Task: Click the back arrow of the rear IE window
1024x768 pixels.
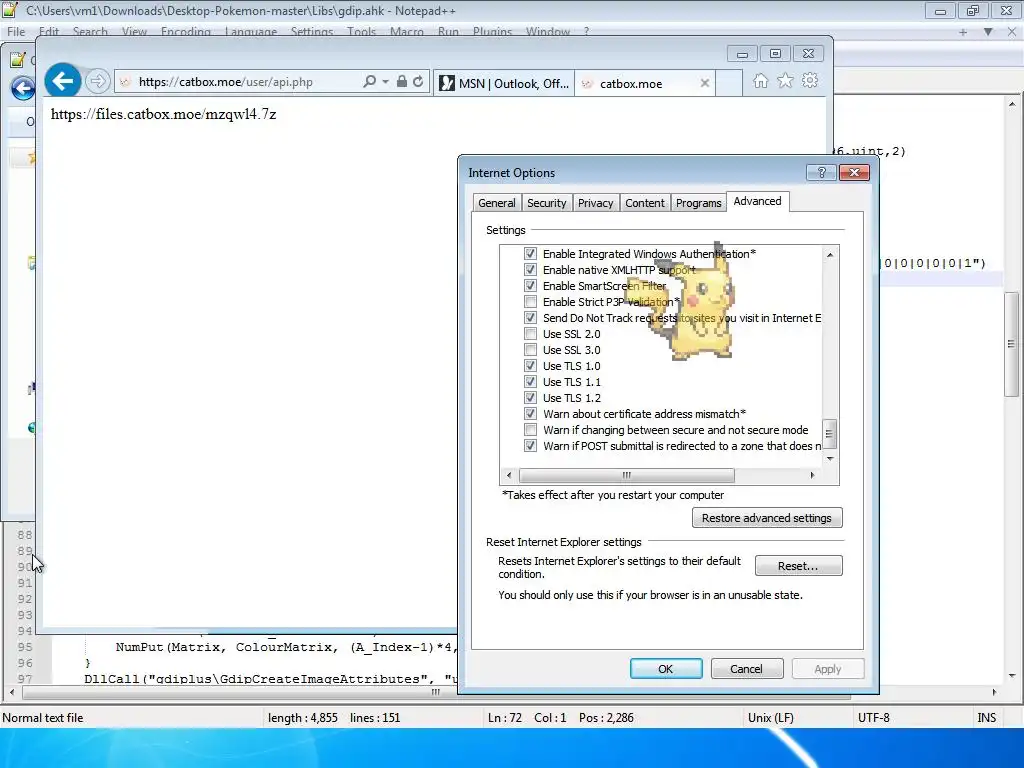Action: tap(23, 88)
